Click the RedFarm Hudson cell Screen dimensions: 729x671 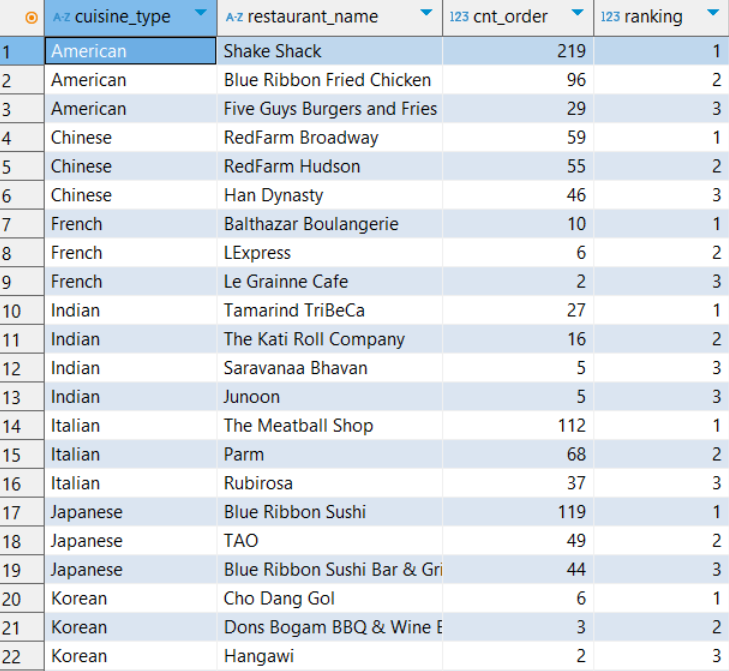(x=330, y=166)
